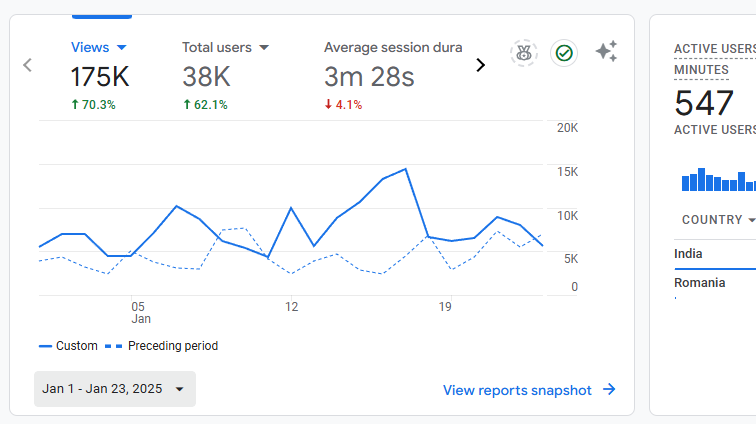Open the View reports snapshot link

(x=517, y=390)
